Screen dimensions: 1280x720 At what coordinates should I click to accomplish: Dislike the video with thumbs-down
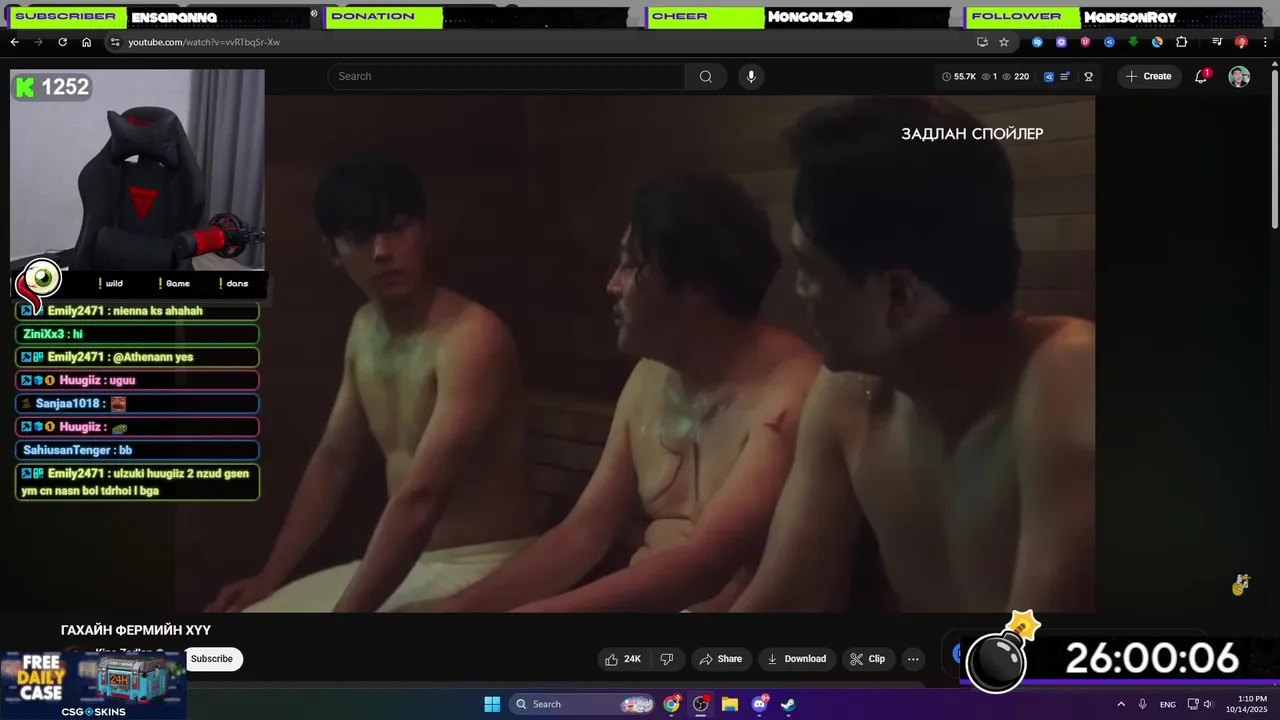pos(667,659)
